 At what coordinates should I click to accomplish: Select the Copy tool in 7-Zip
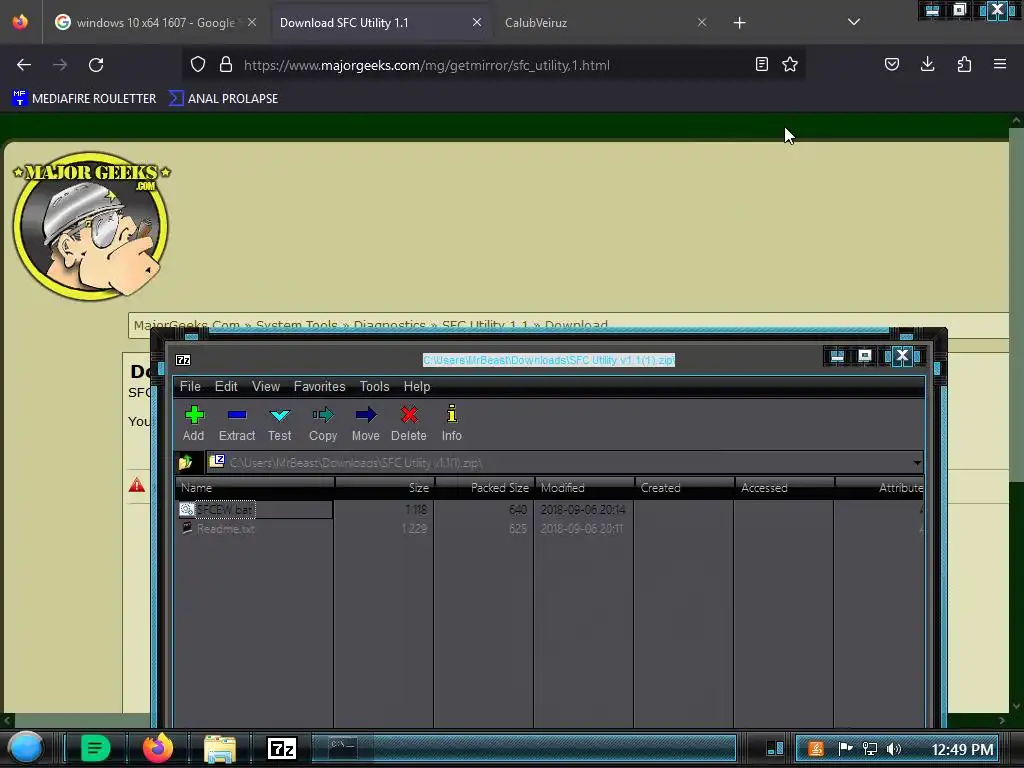tap(323, 423)
